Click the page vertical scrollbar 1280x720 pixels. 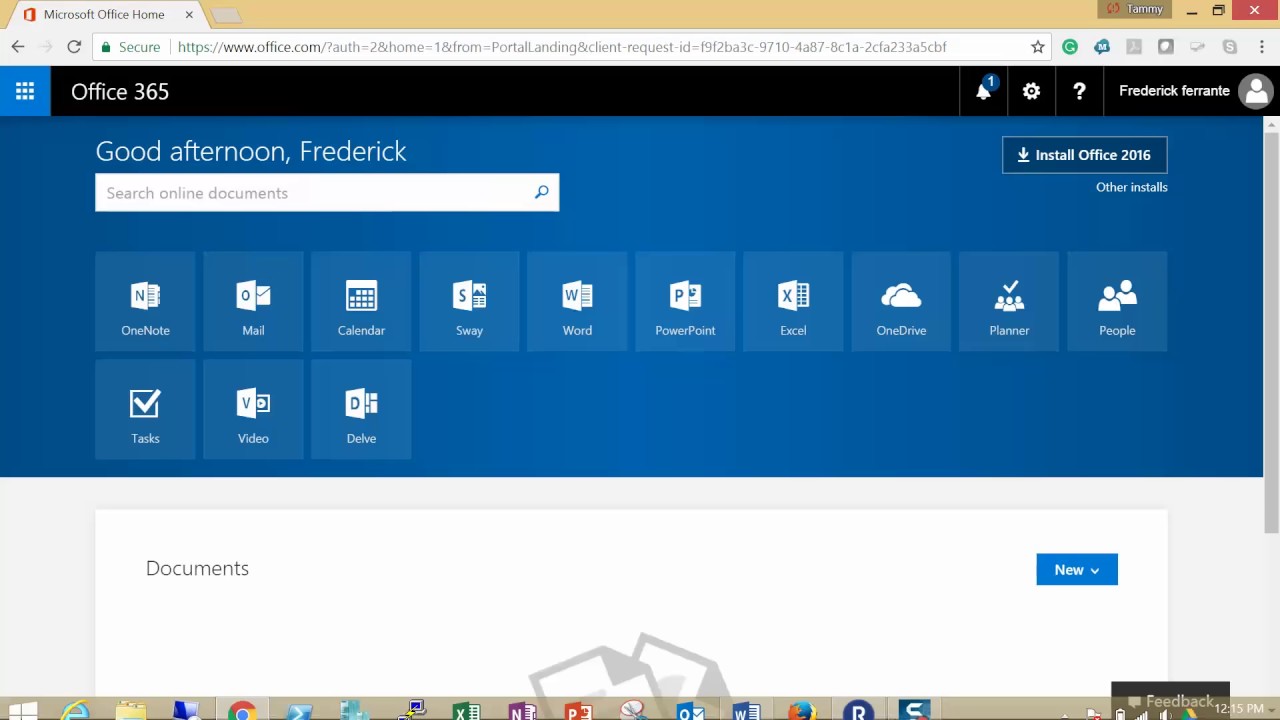[x=1272, y=332]
